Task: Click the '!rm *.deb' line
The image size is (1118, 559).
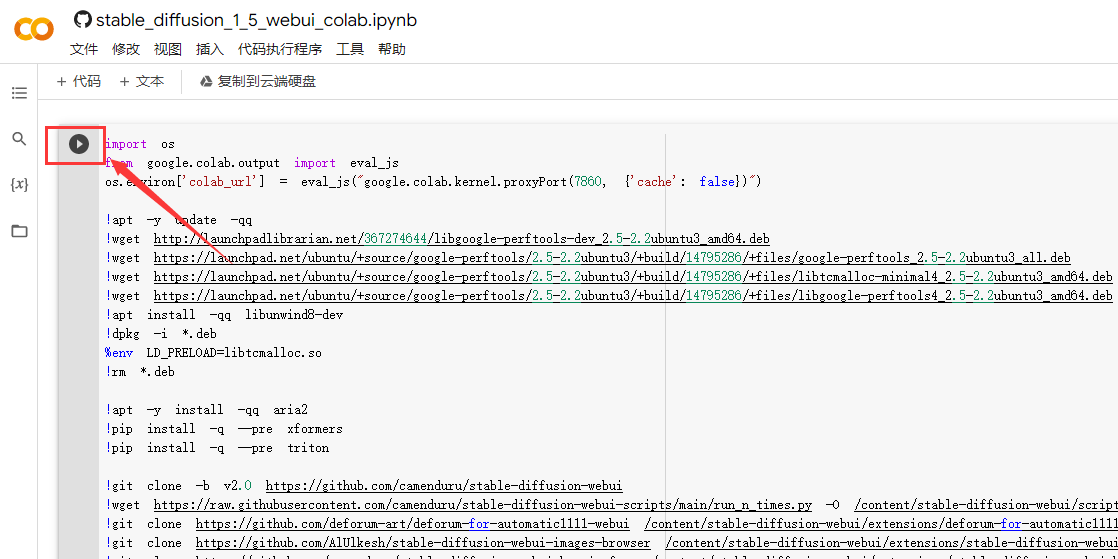Action: pyautogui.click(x=140, y=371)
